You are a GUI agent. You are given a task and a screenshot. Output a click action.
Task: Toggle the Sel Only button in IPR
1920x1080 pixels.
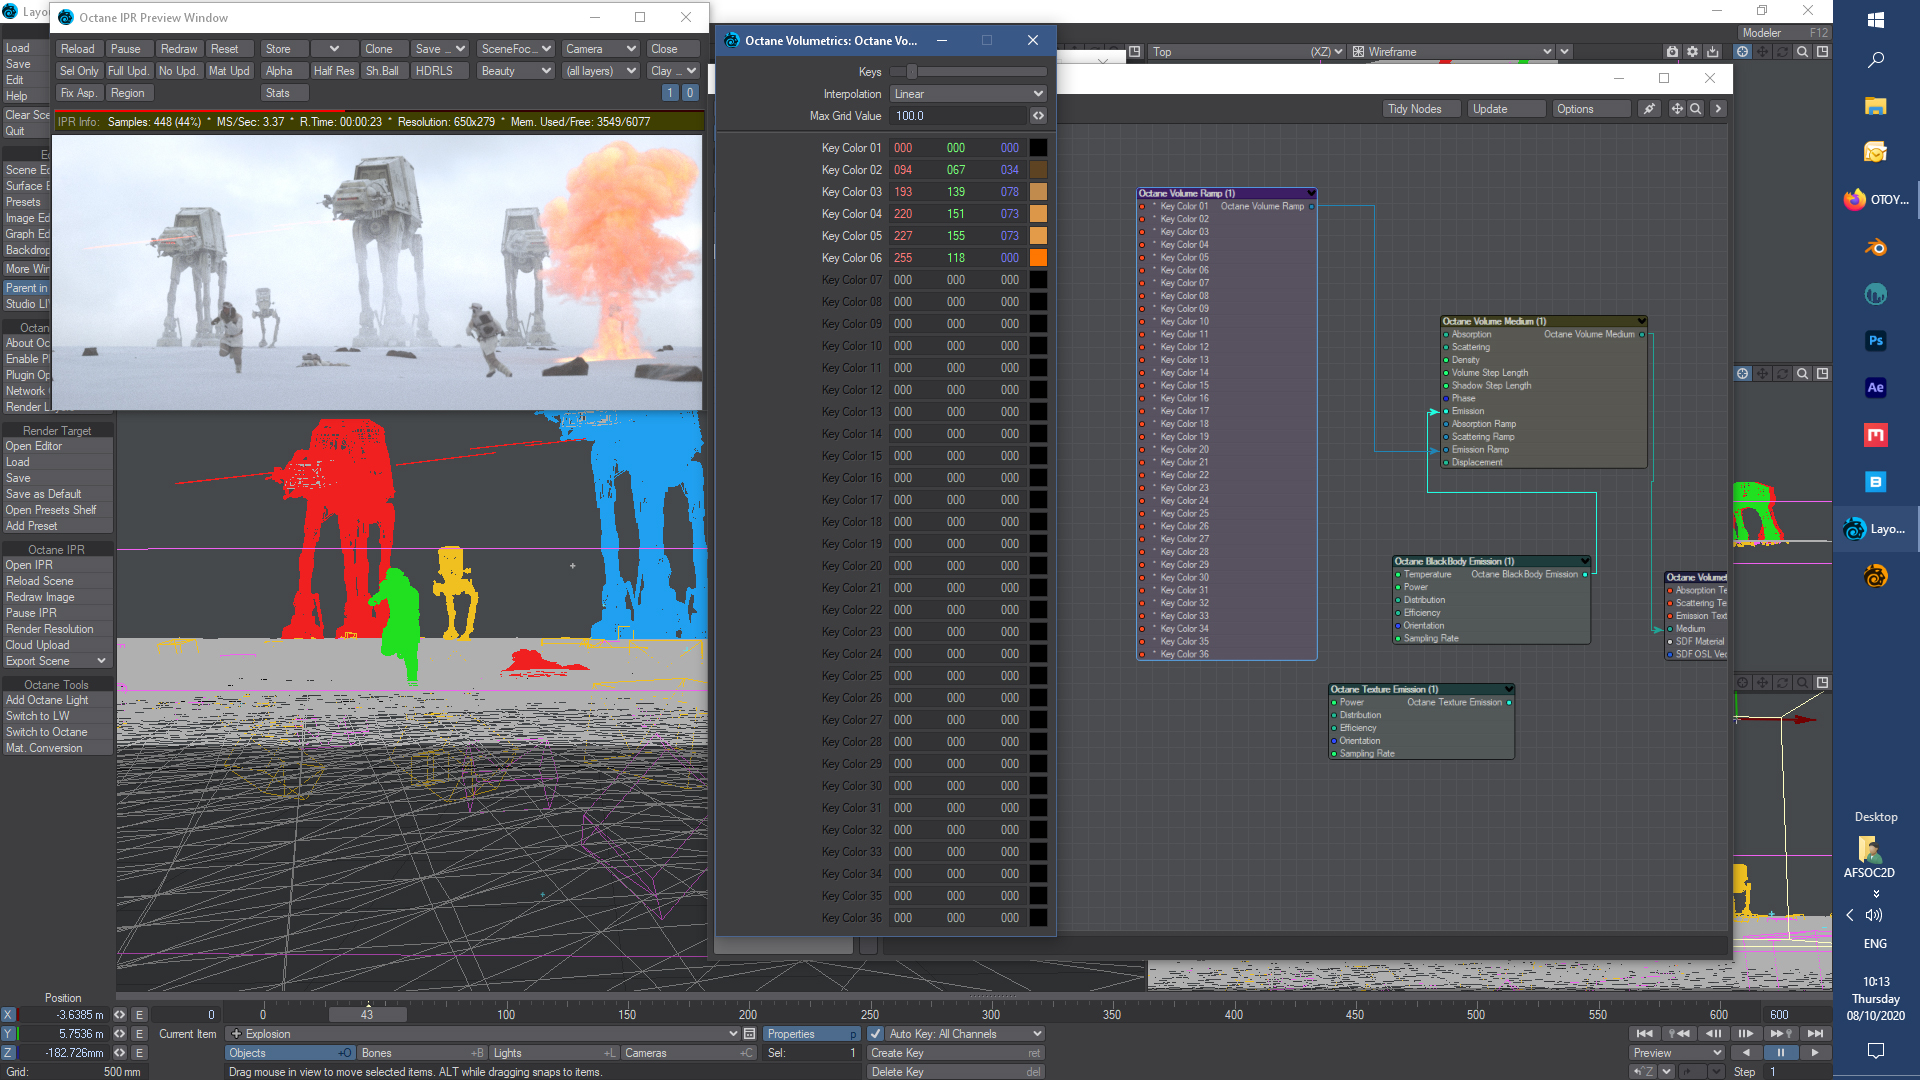79,71
